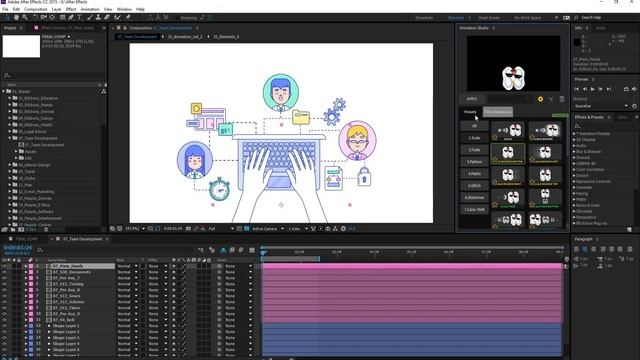Viewport: 640px width, 360px height.
Task: Select the Puppet Pin tool
Action: click(128, 18)
